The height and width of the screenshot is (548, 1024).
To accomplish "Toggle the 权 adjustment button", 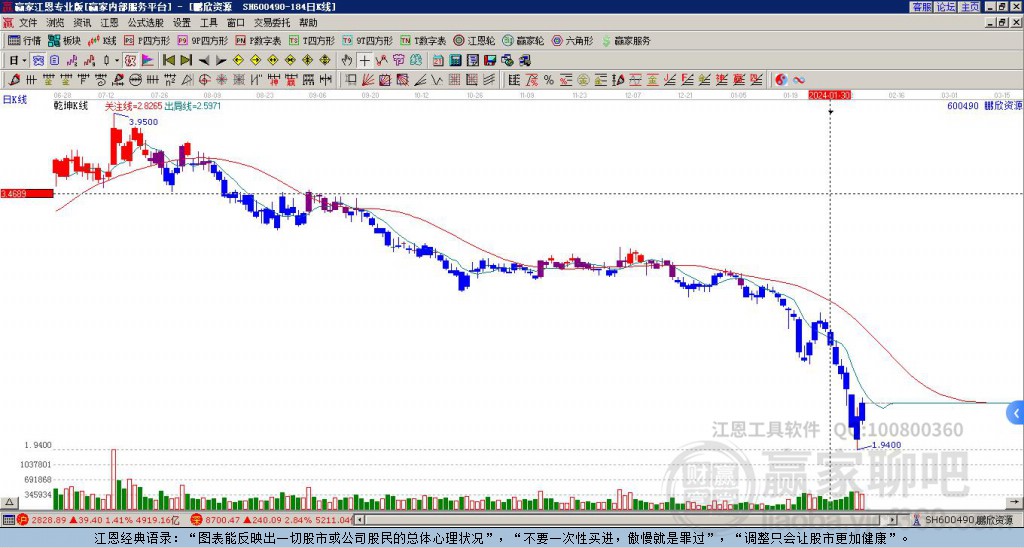I will tap(131, 61).
